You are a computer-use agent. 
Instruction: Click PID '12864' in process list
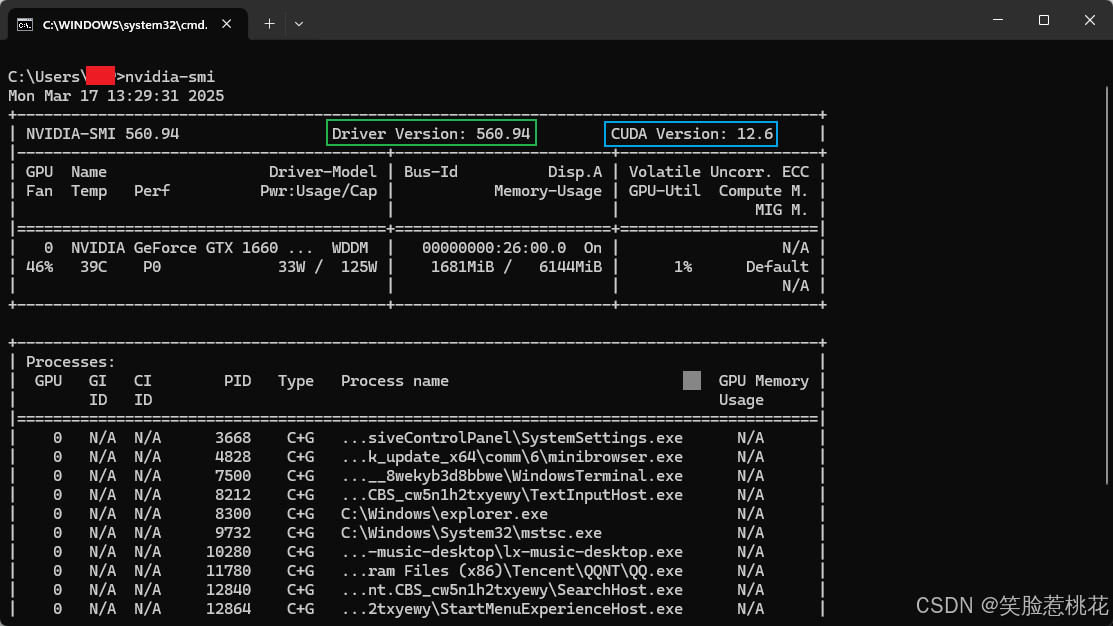pos(229,609)
